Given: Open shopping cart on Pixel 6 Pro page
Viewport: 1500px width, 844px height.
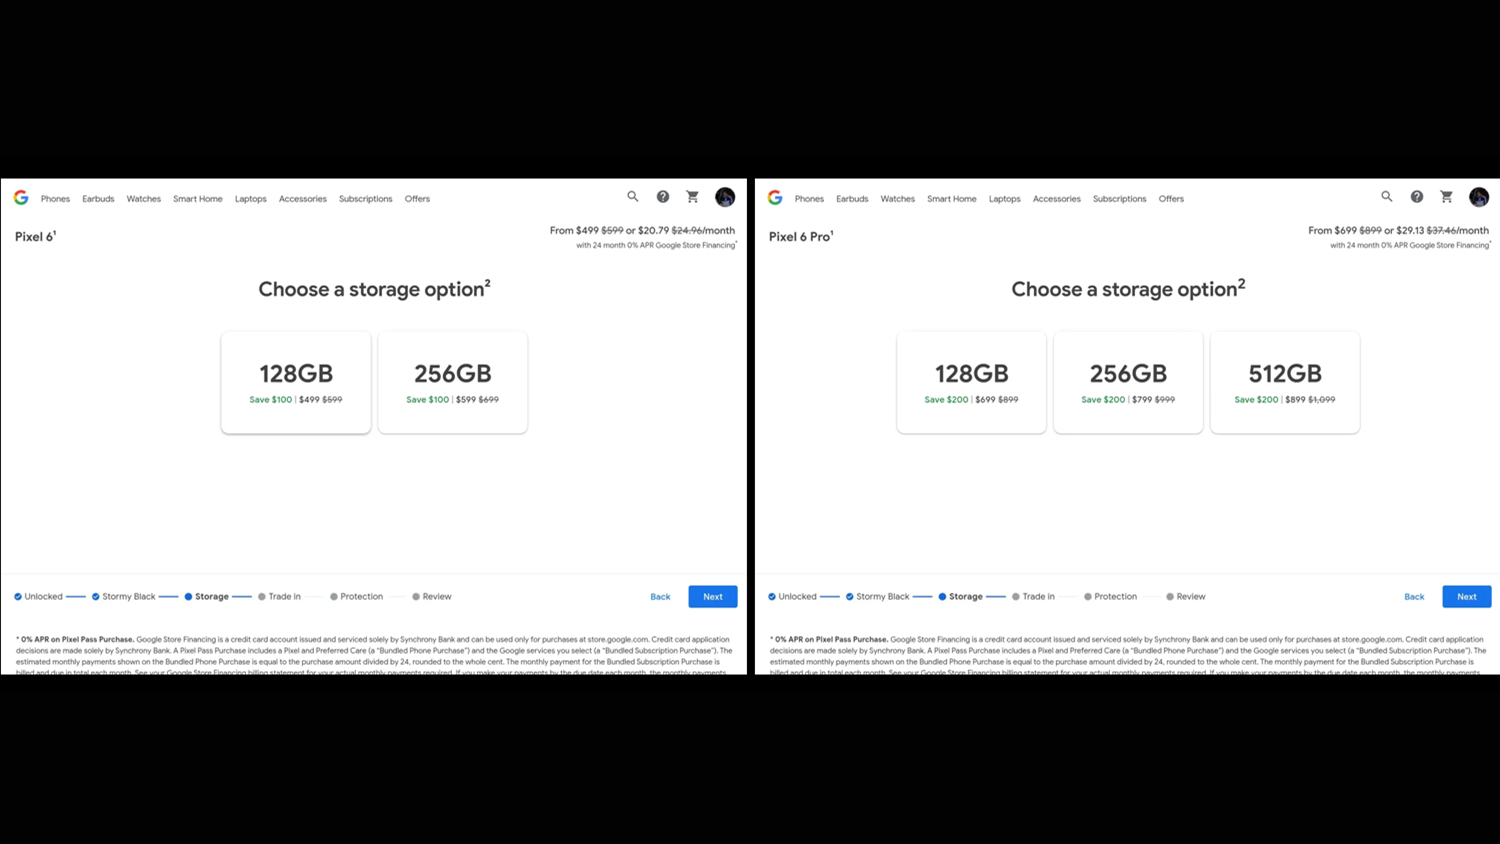Looking at the screenshot, I should (x=1446, y=197).
